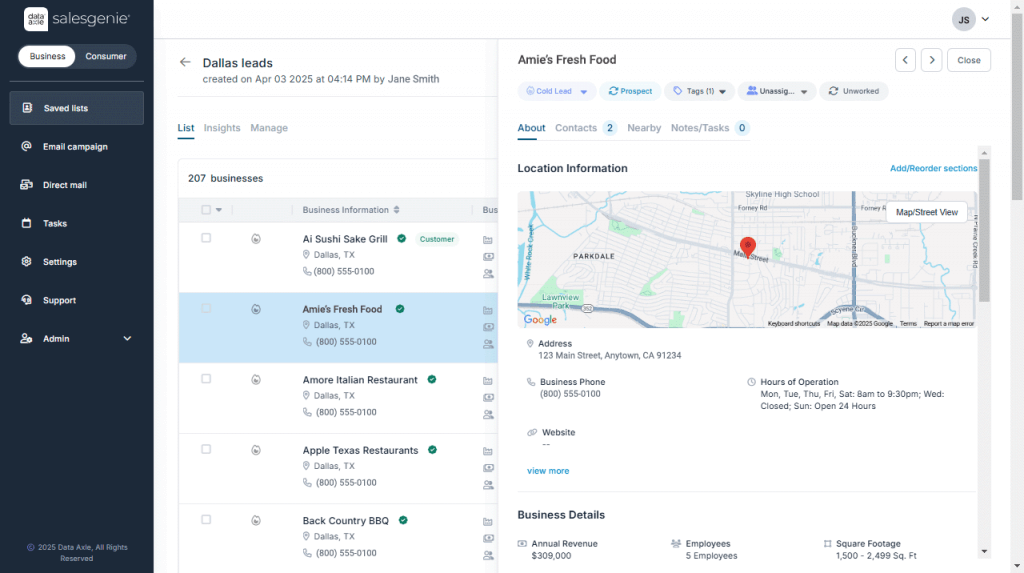This screenshot has height=573, width=1024.
Task: Click the Unworked status pill
Action: 854,91
